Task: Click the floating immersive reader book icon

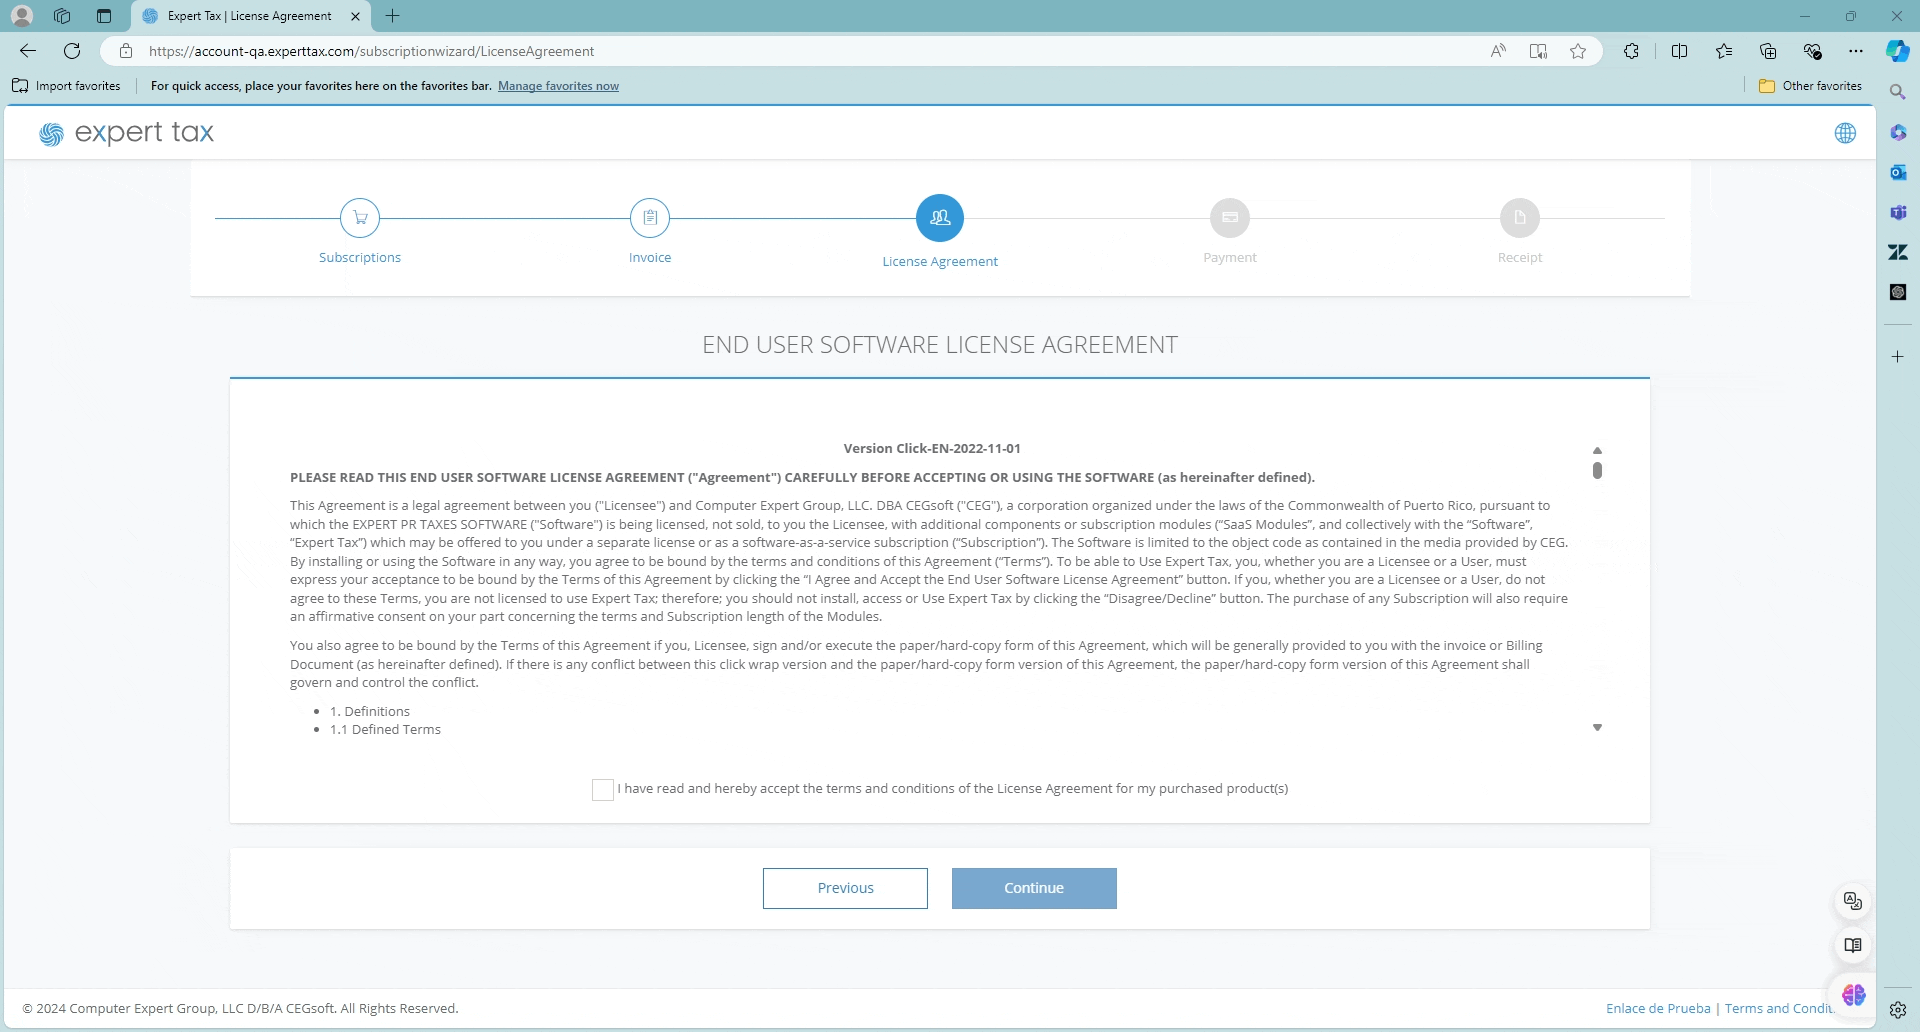Action: (x=1853, y=945)
